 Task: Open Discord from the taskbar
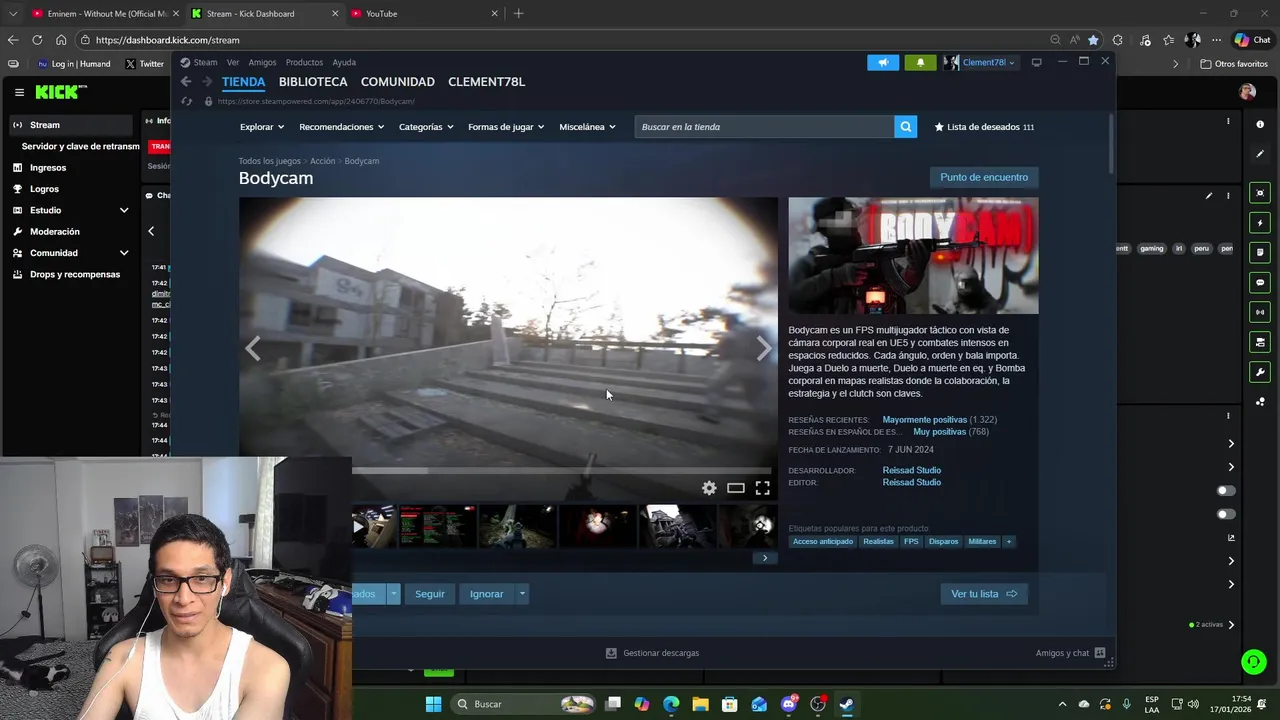(x=788, y=704)
